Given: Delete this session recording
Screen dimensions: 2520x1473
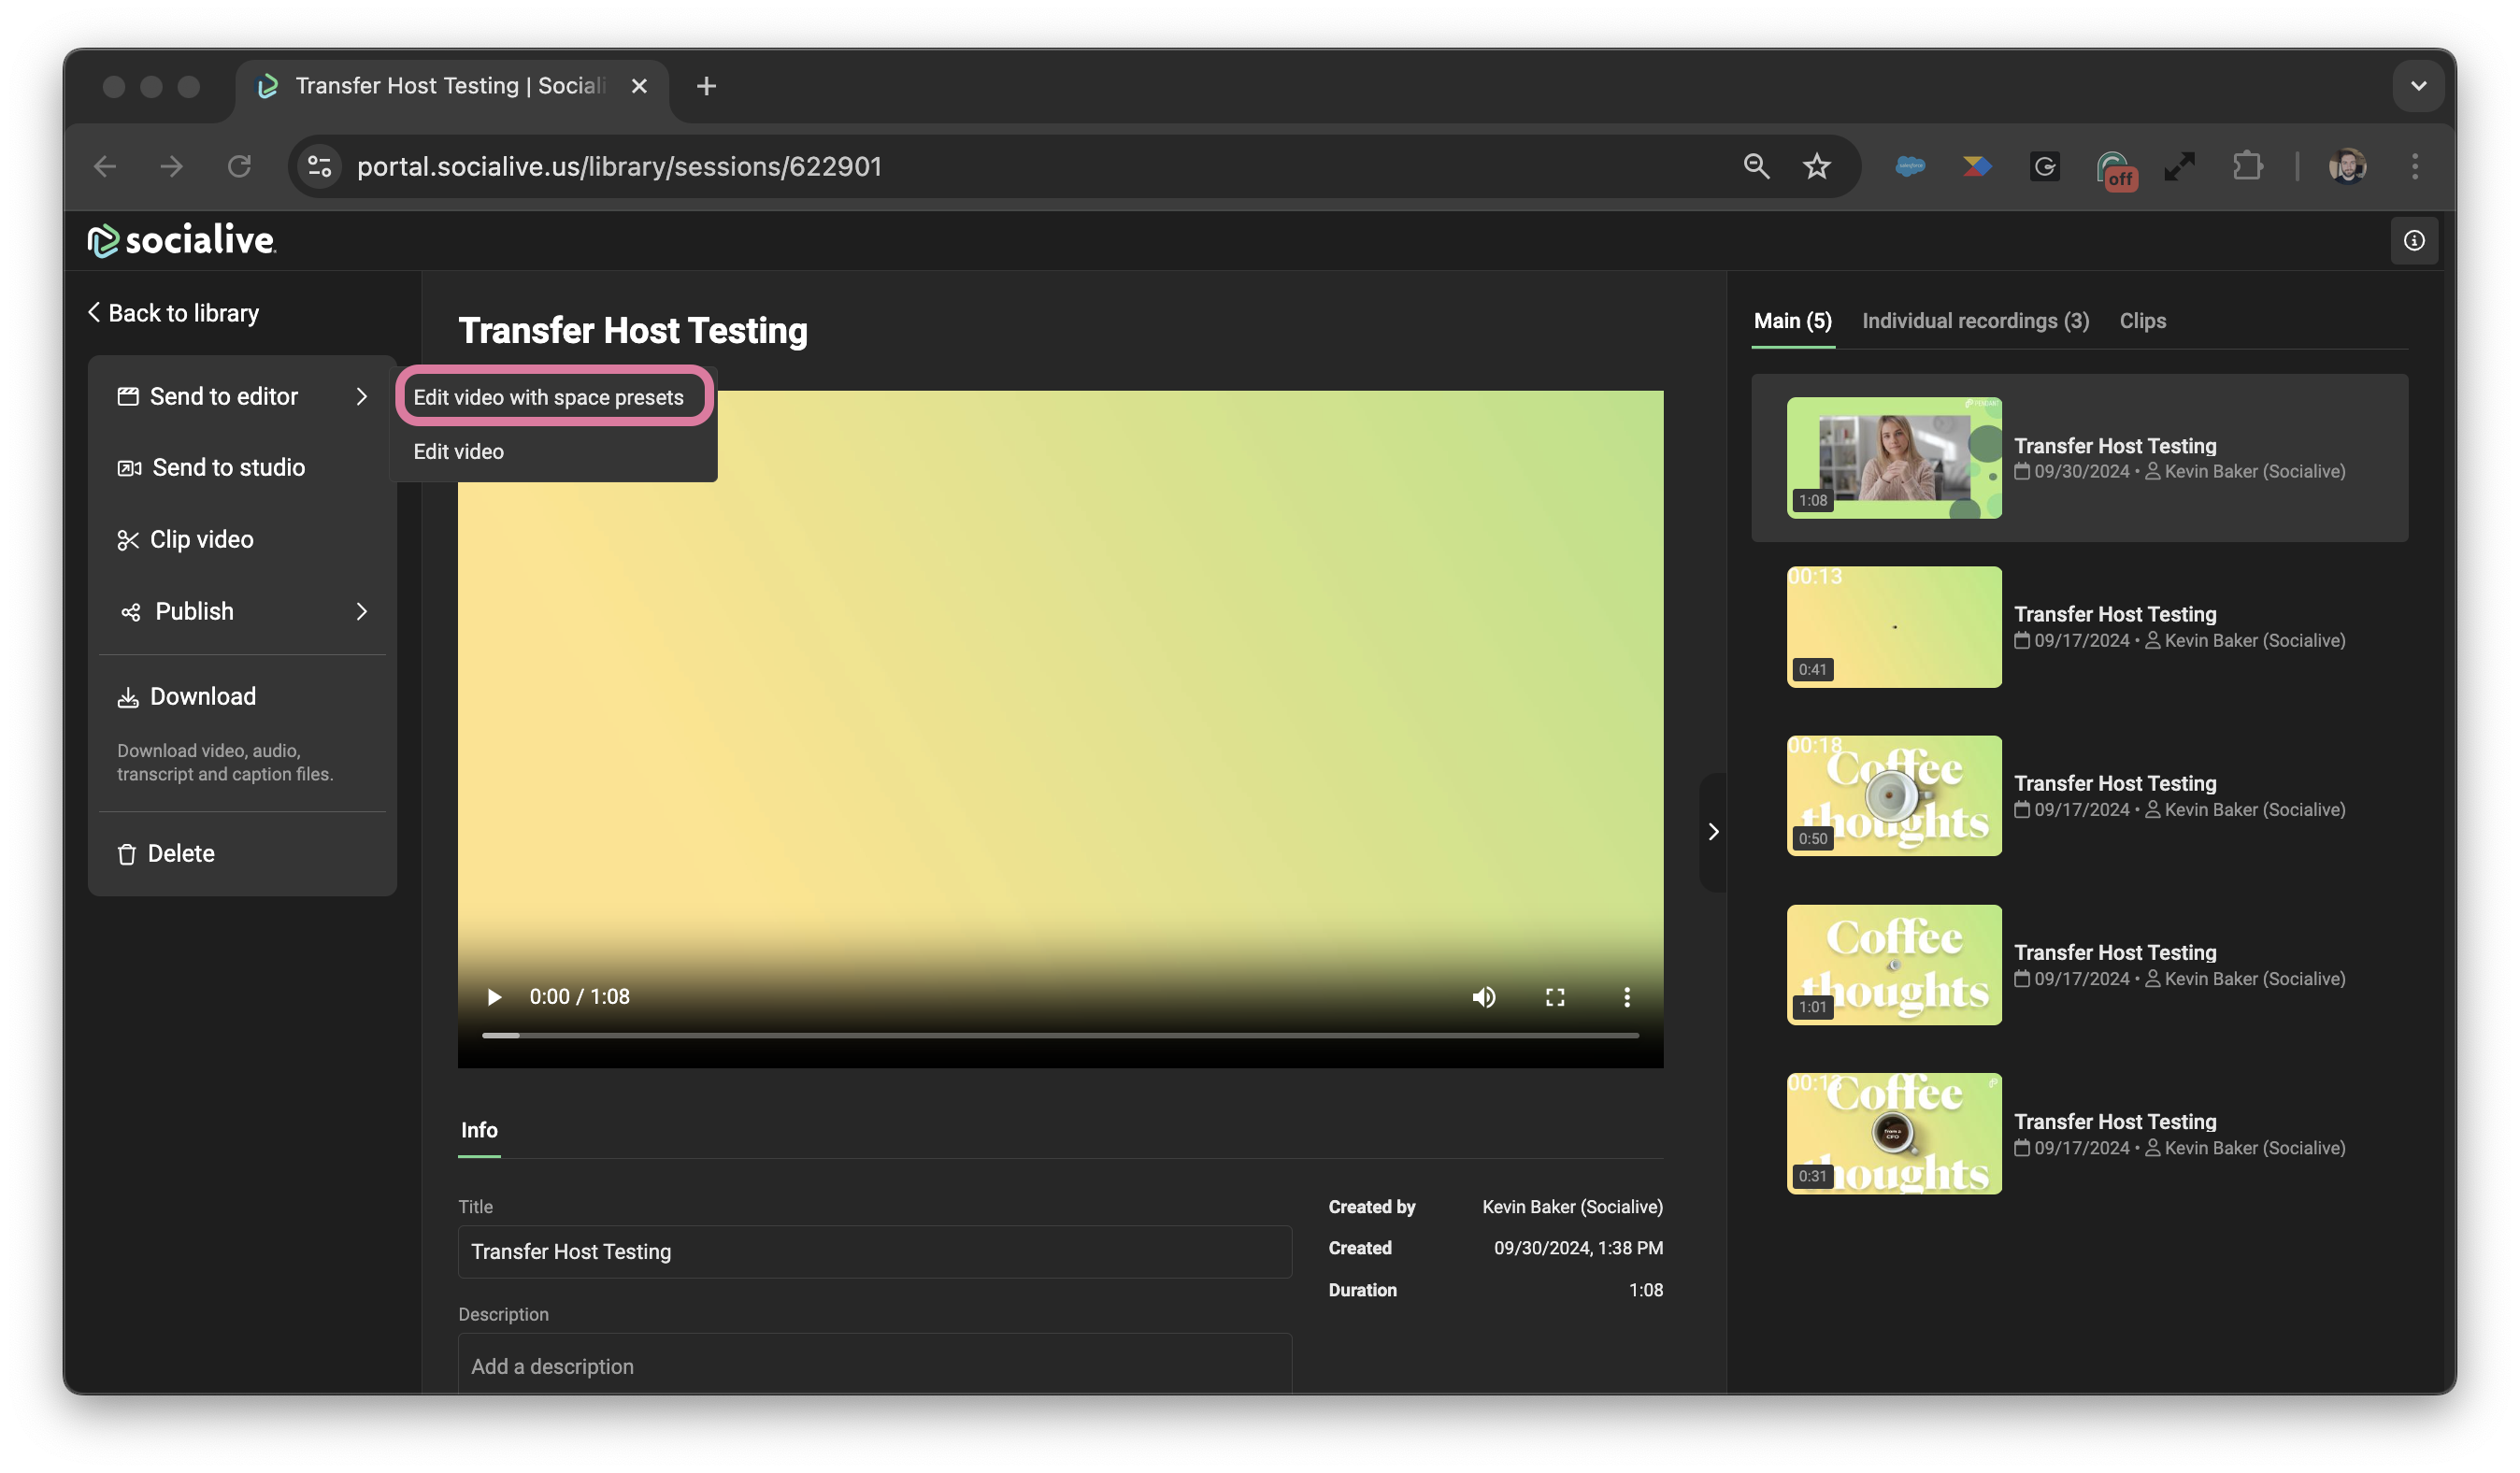Looking at the screenshot, I should tap(180, 853).
